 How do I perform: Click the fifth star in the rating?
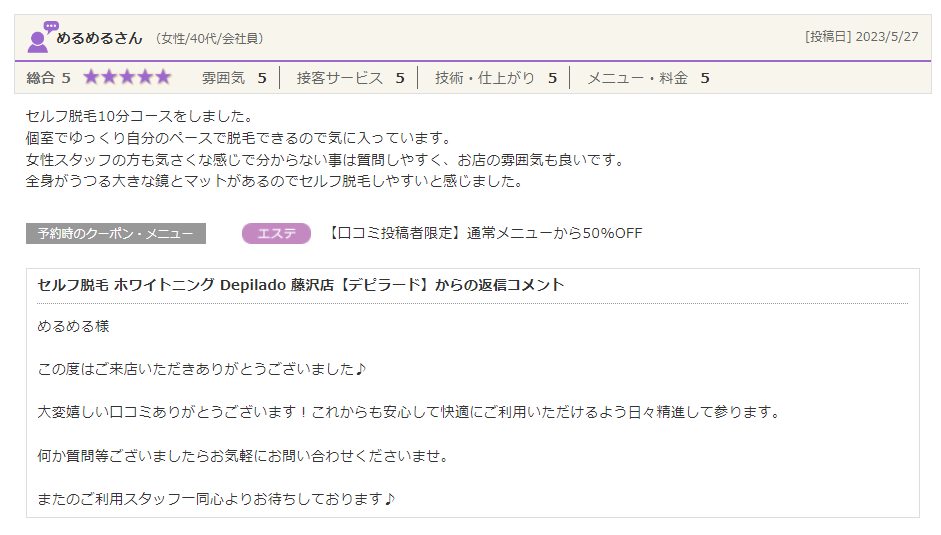163,77
